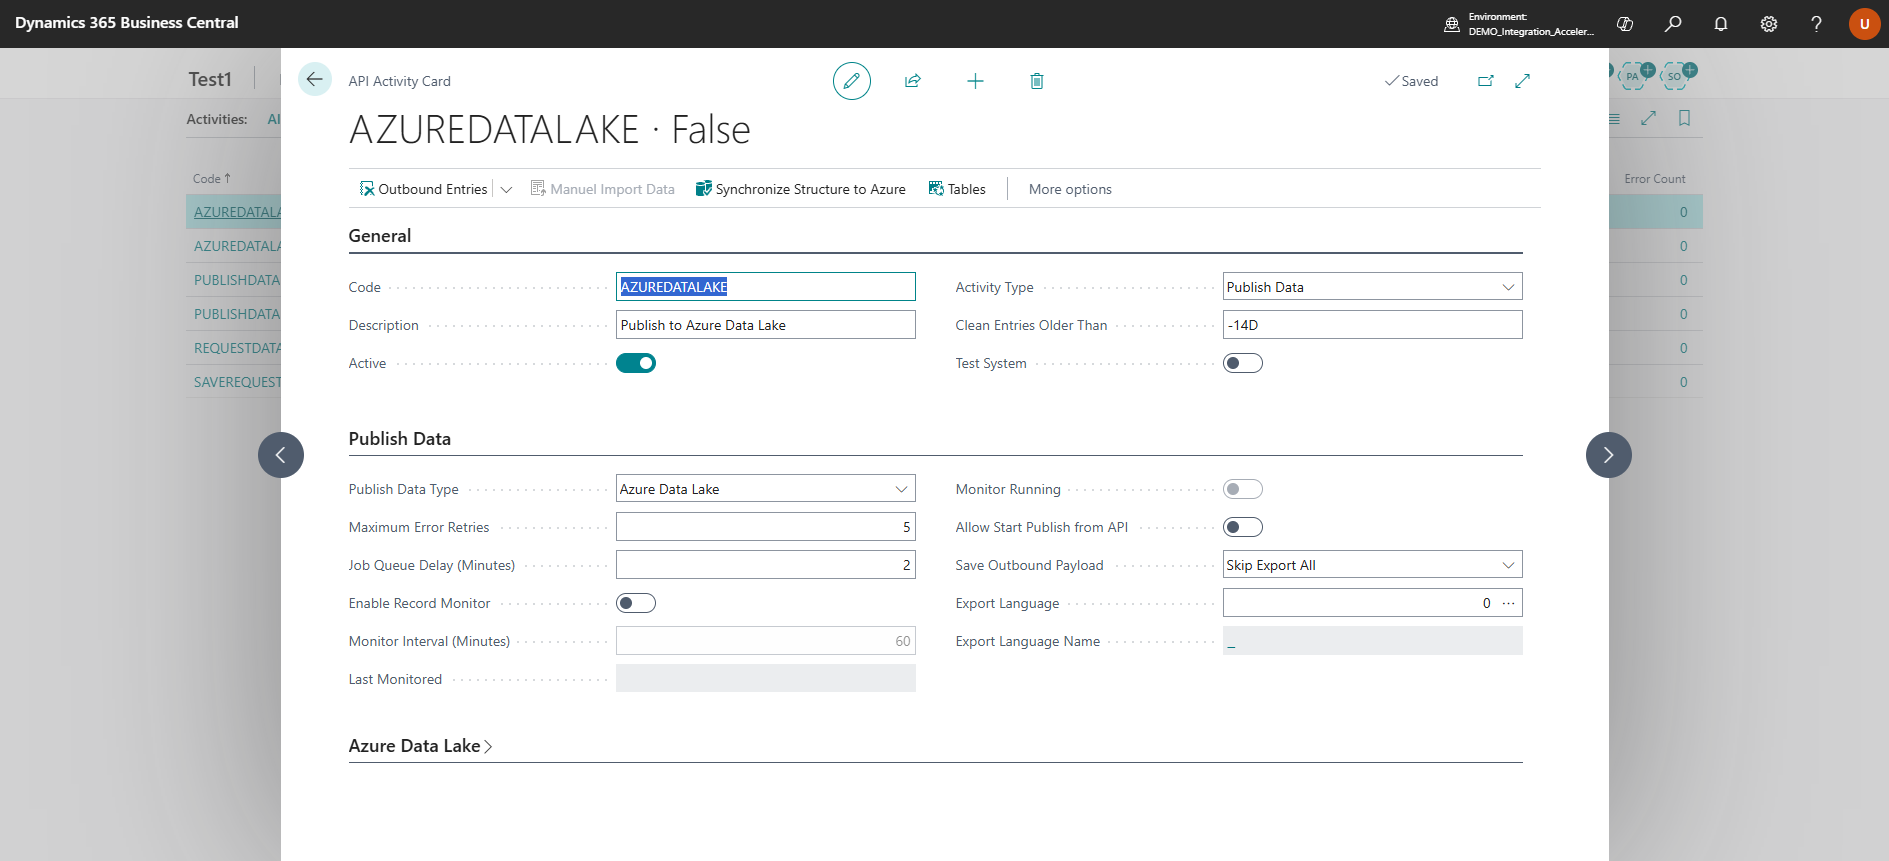Click the expand arrows icon on background page
Viewport: 1889px width, 861px height.
coord(1649,118)
